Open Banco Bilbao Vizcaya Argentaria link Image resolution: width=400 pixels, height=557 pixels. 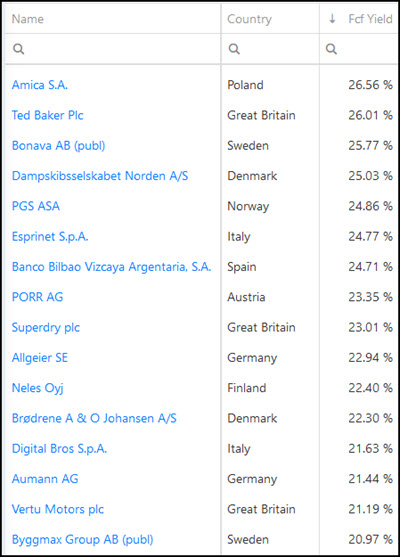click(112, 267)
